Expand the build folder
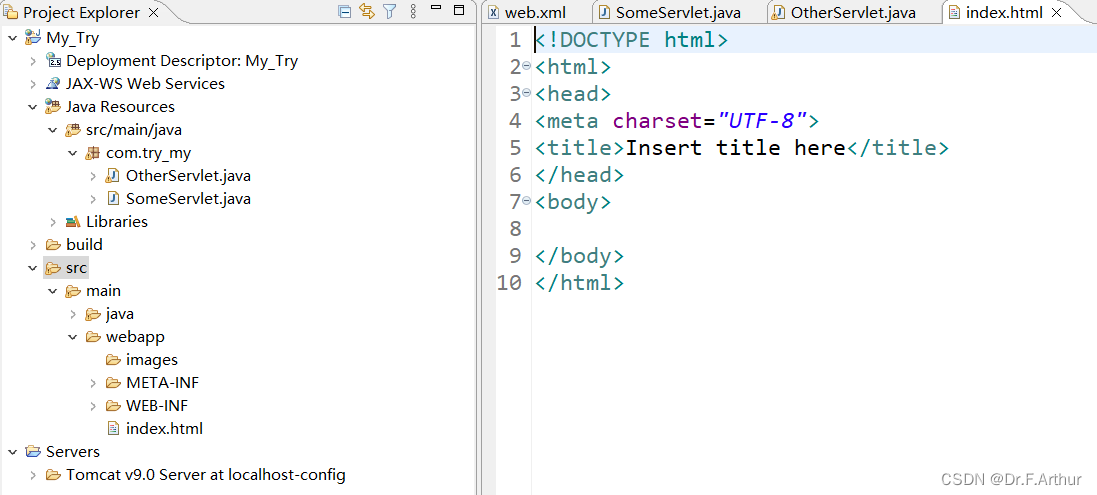The width and height of the screenshot is (1097, 495). pos(32,245)
